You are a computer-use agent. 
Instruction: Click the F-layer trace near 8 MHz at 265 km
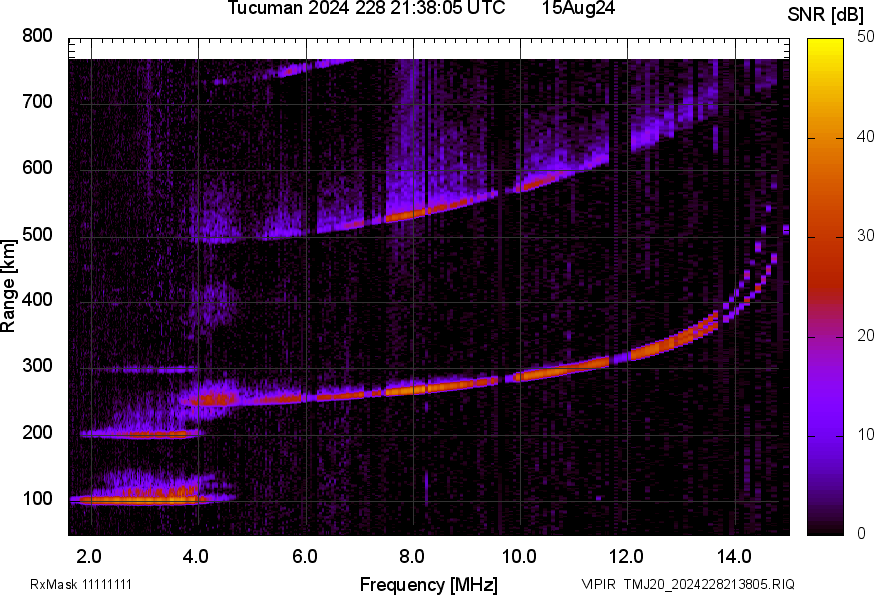point(414,390)
